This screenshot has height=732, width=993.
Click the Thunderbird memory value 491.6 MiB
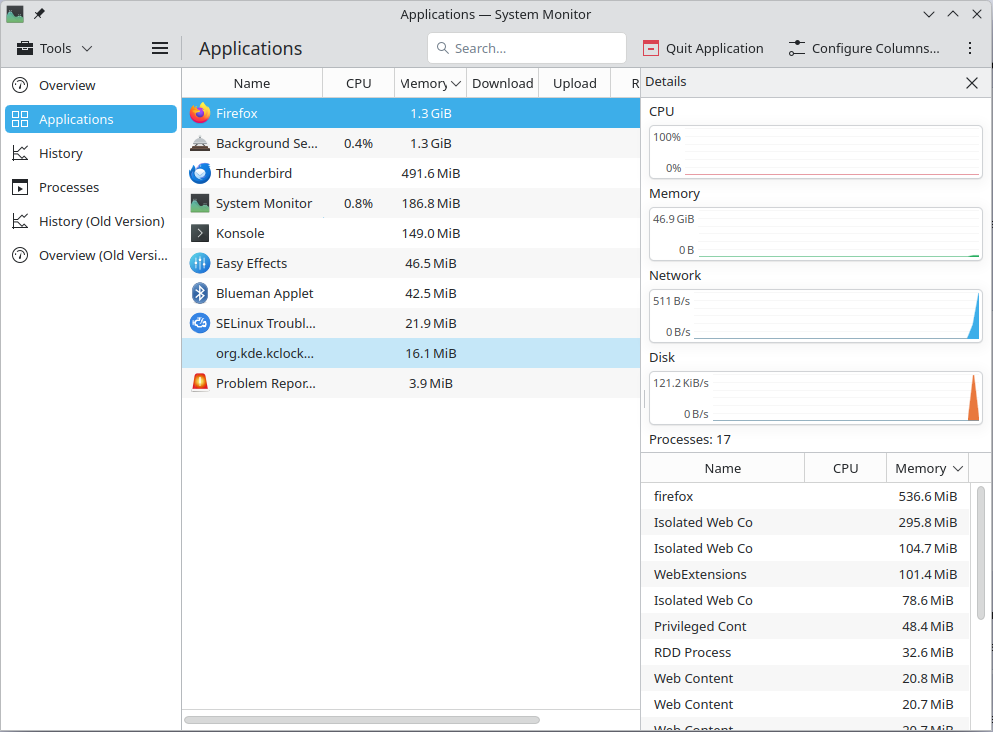tap(431, 174)
